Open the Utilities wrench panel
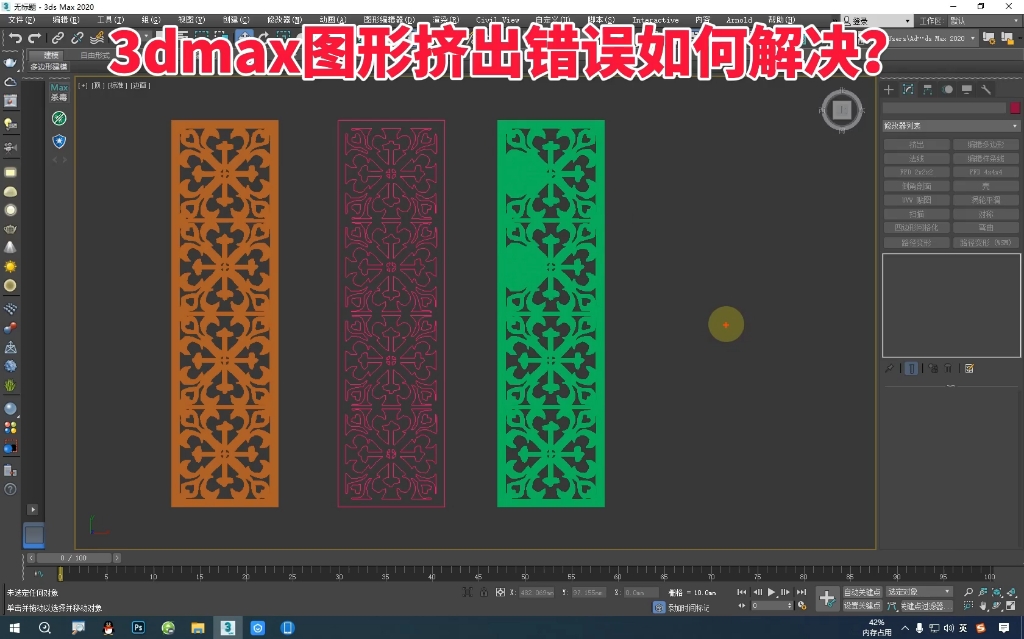This screenshot has height=639, width=1024. pyautogui.click(x=986, y=89)
